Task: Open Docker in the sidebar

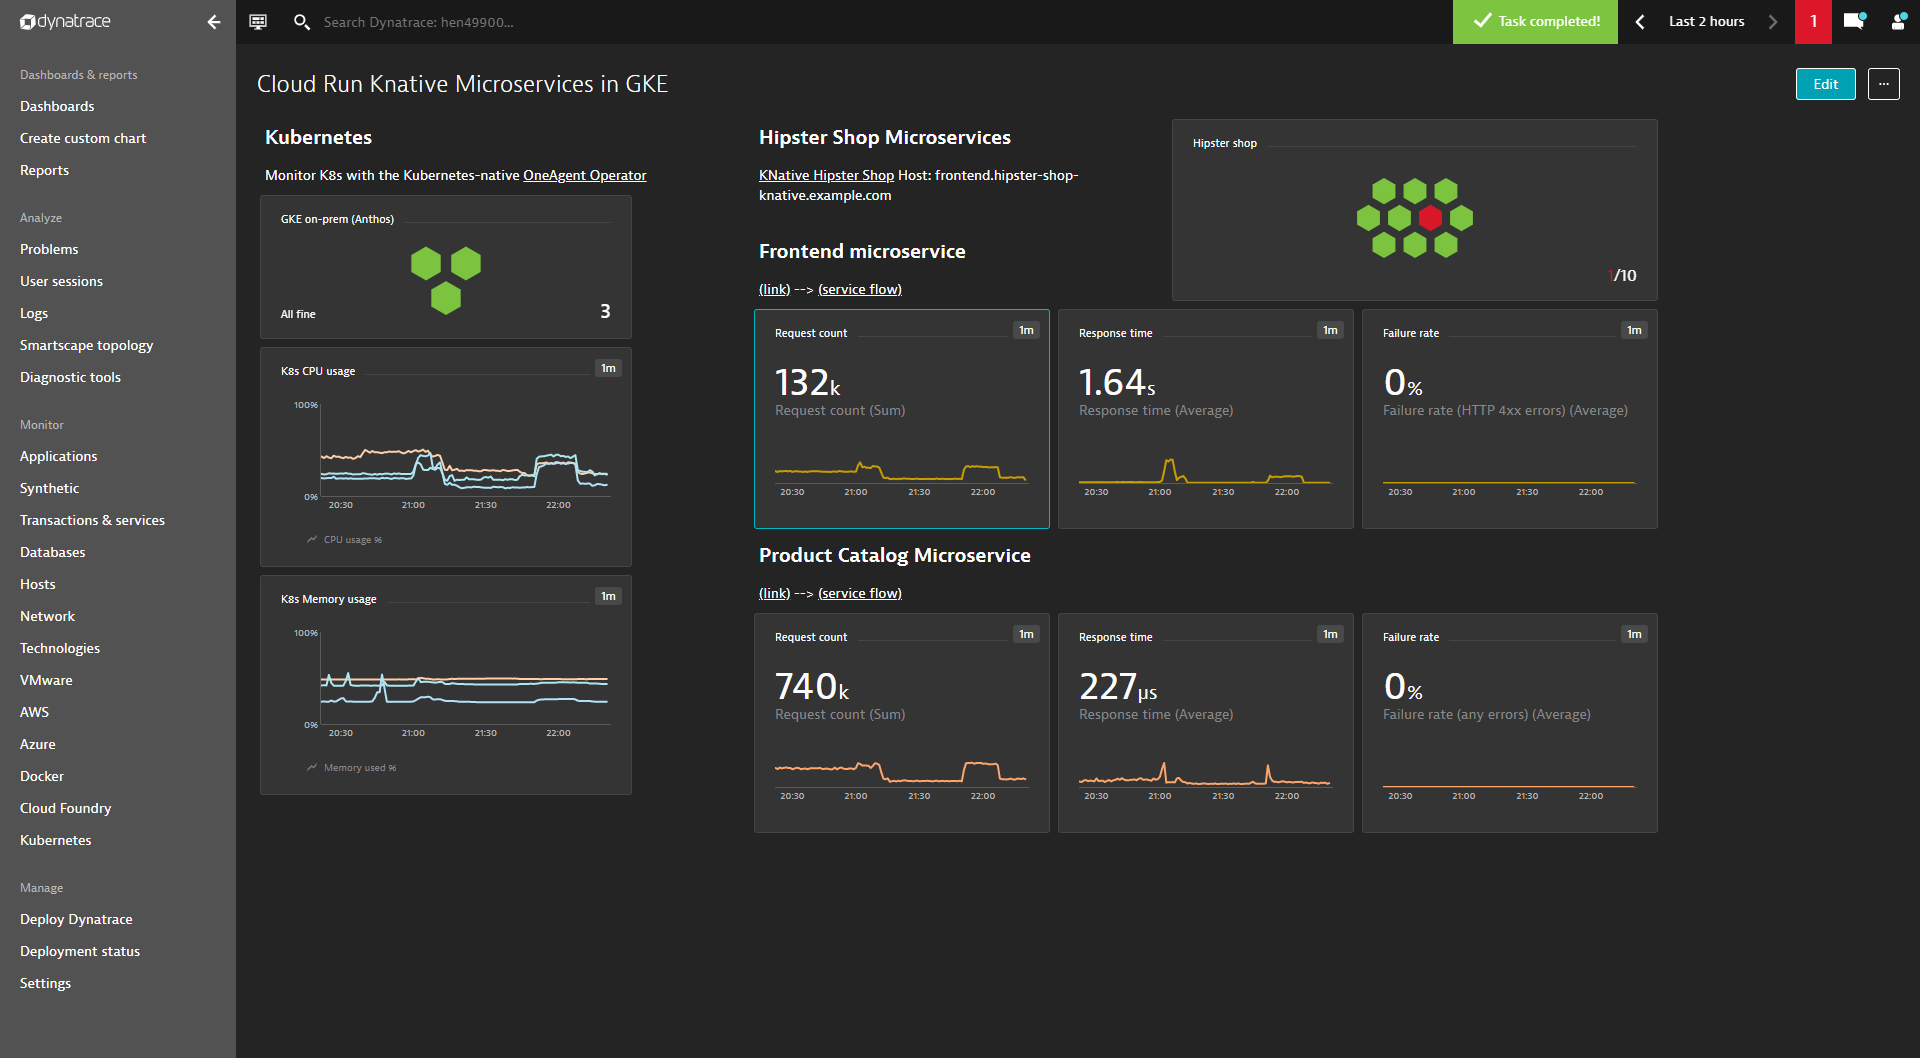Action: pos(42,776)
